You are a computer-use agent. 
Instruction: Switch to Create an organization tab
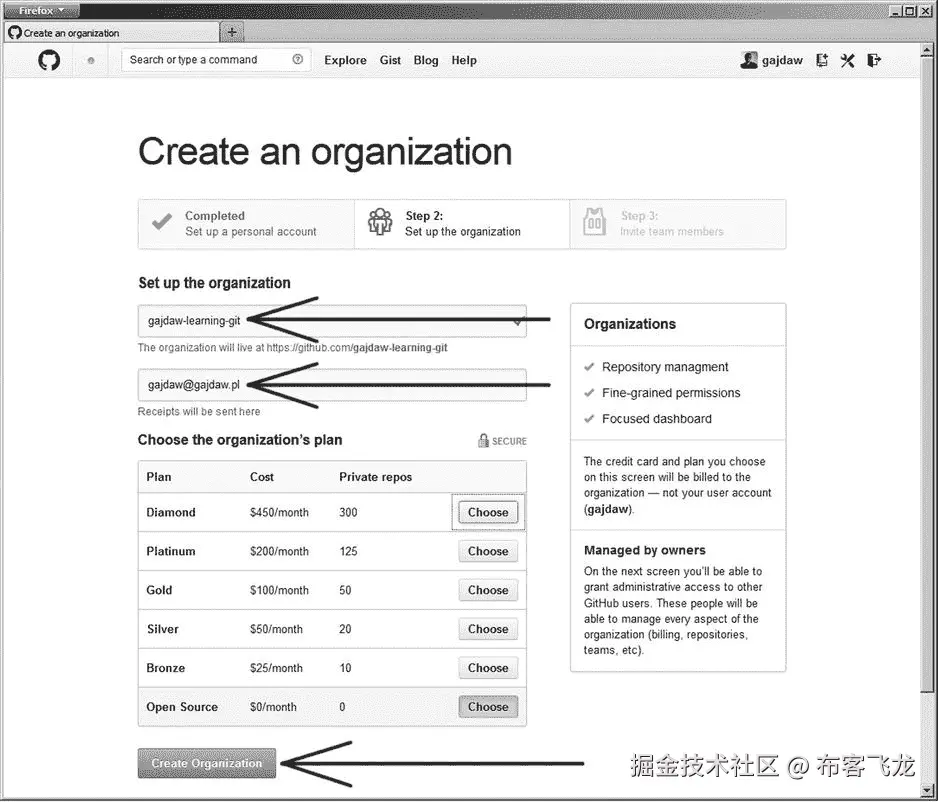click(112, 33)
